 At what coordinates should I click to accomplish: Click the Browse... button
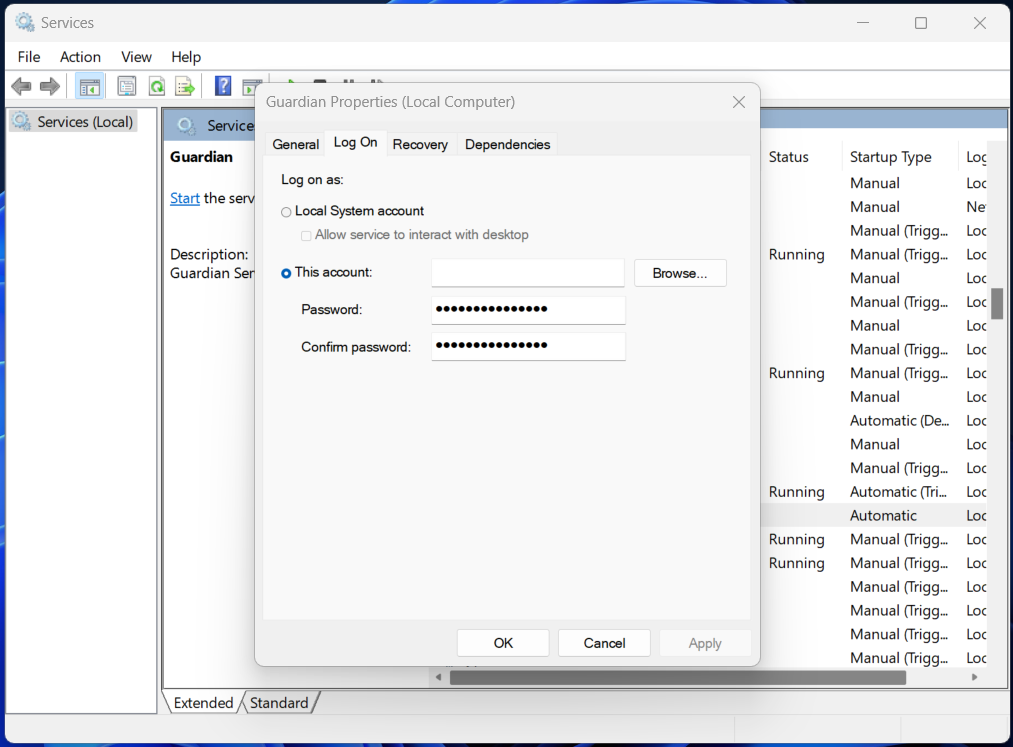680,273
